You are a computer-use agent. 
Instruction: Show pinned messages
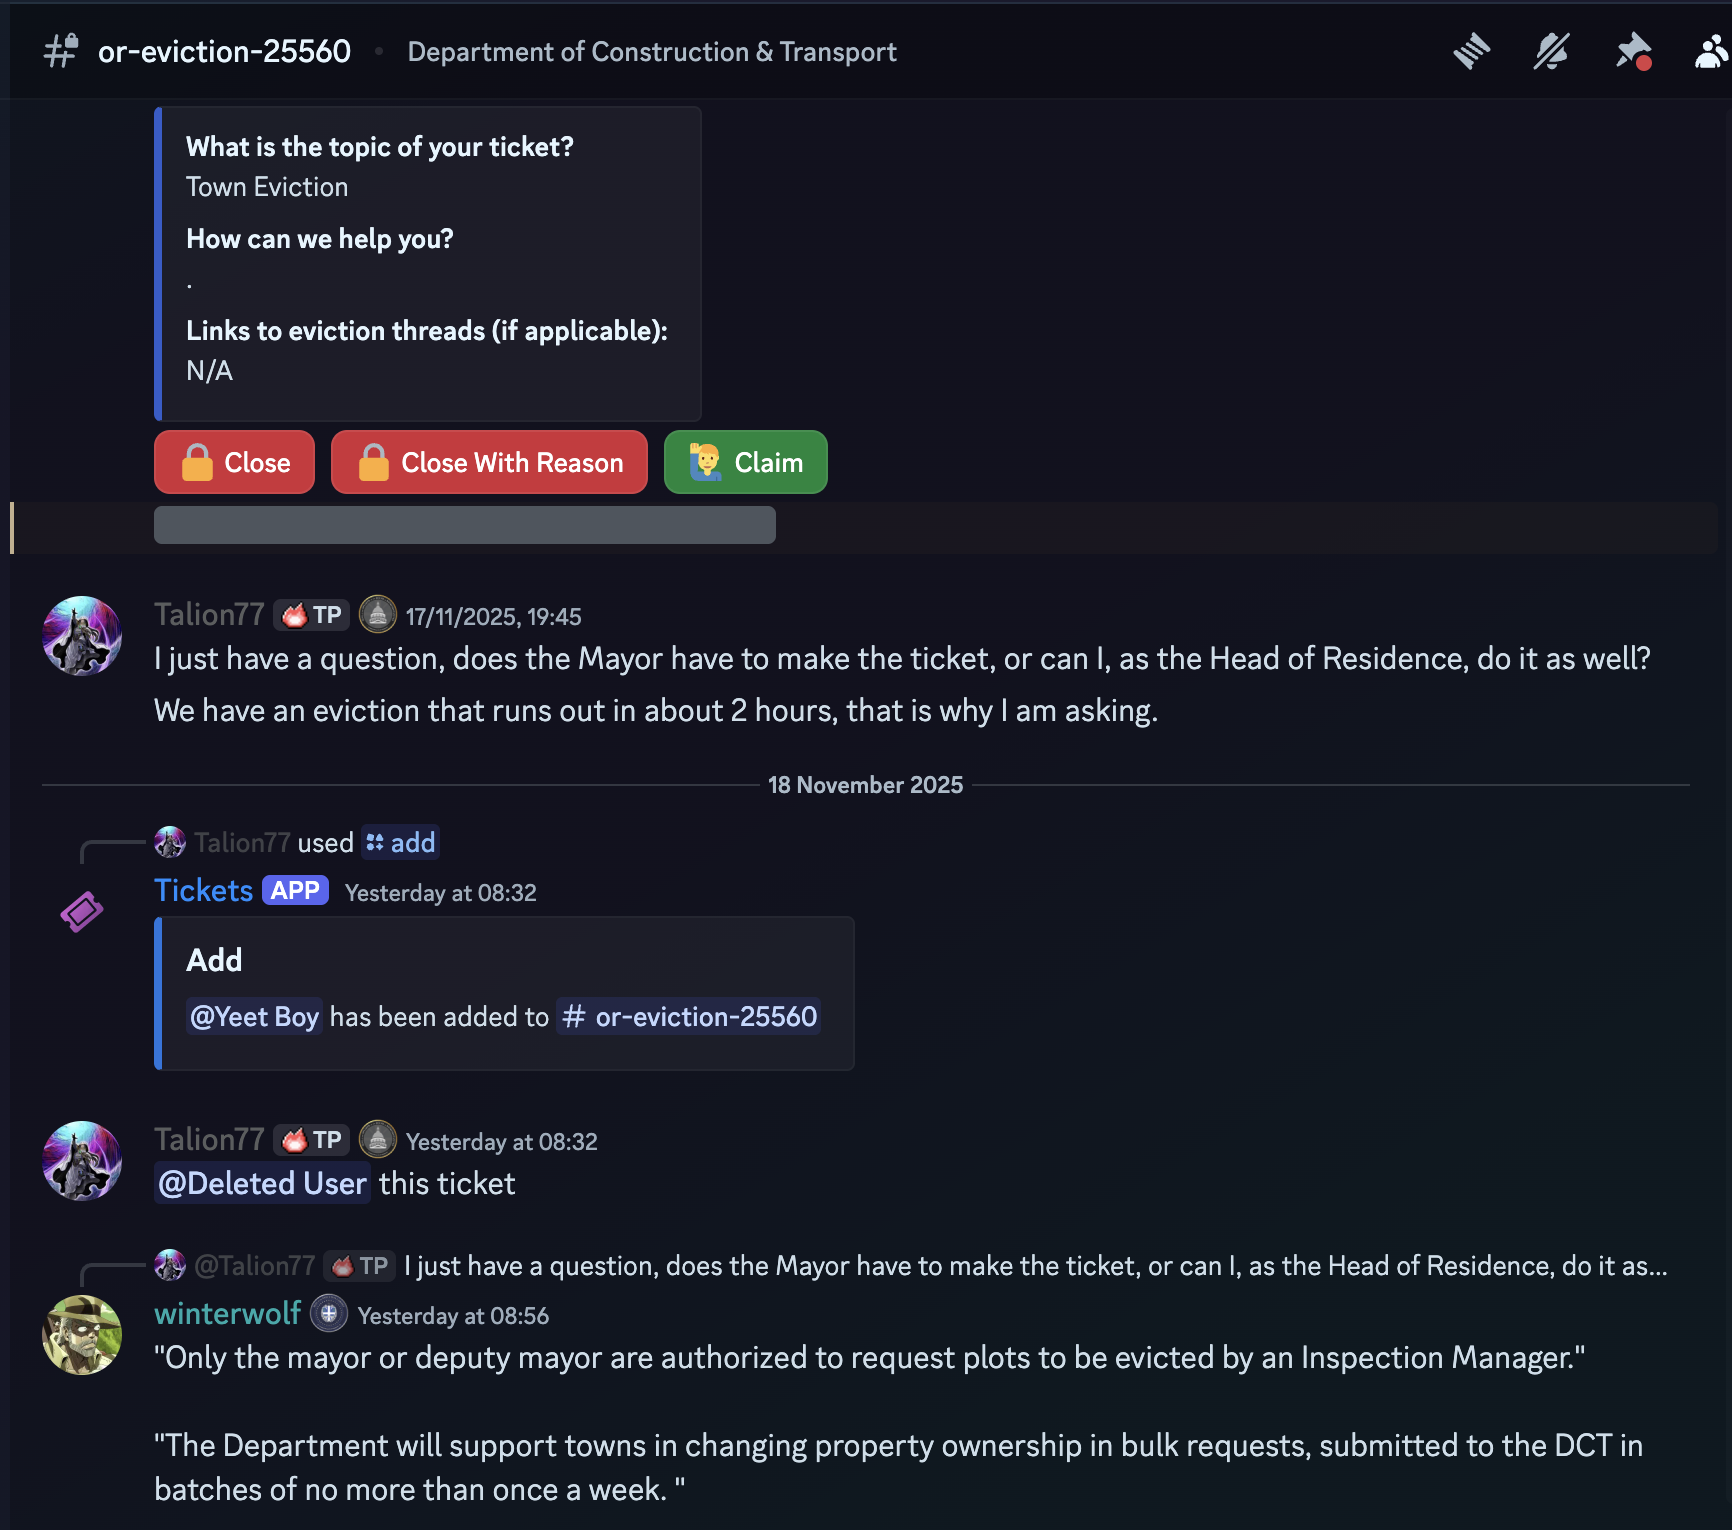pos(1633,52)
